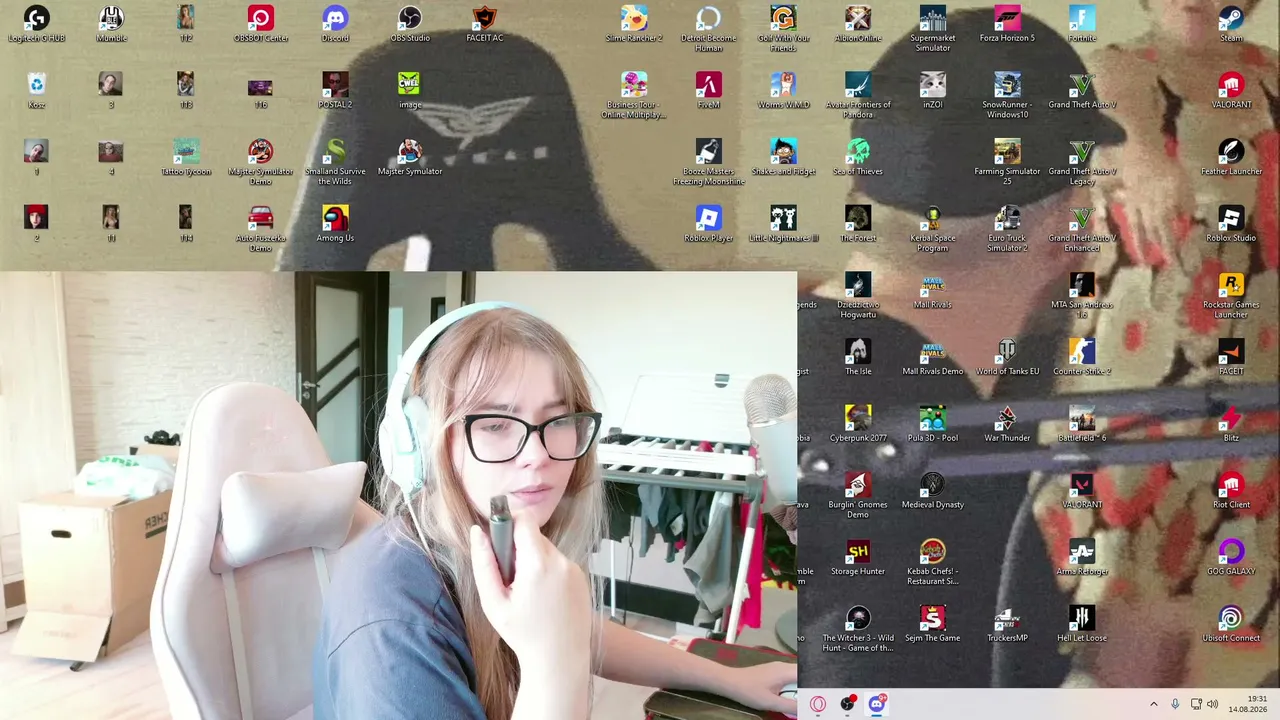Open the FiveM shortcut
Image resolution: width=1280 pixels, height=720 pixels.
pos(708,91)
